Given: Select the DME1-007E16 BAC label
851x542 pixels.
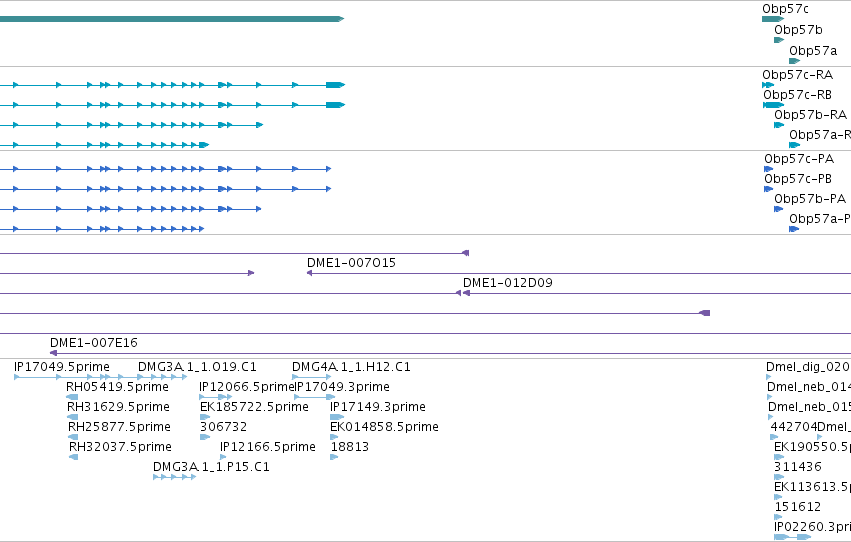Looking at the screenshot, I should (93, 343).
